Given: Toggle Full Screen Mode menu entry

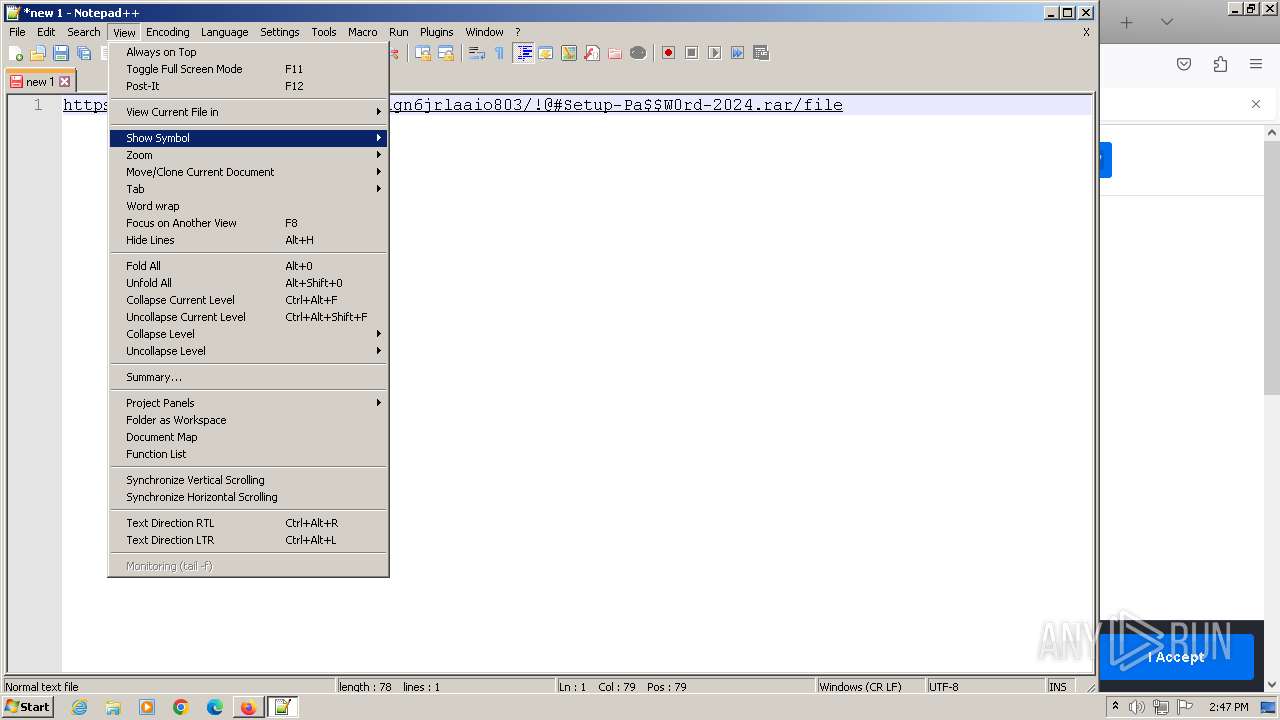Looking at the screenshot, I should 248,69.
